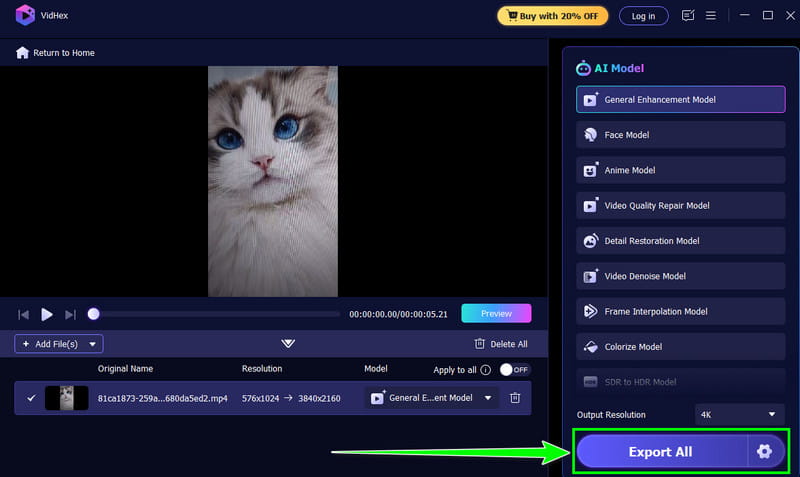Choose the SDR to HDR Model
Viewport: 800px width, 477px height.
pyautogui.click(x=680, y=382)
